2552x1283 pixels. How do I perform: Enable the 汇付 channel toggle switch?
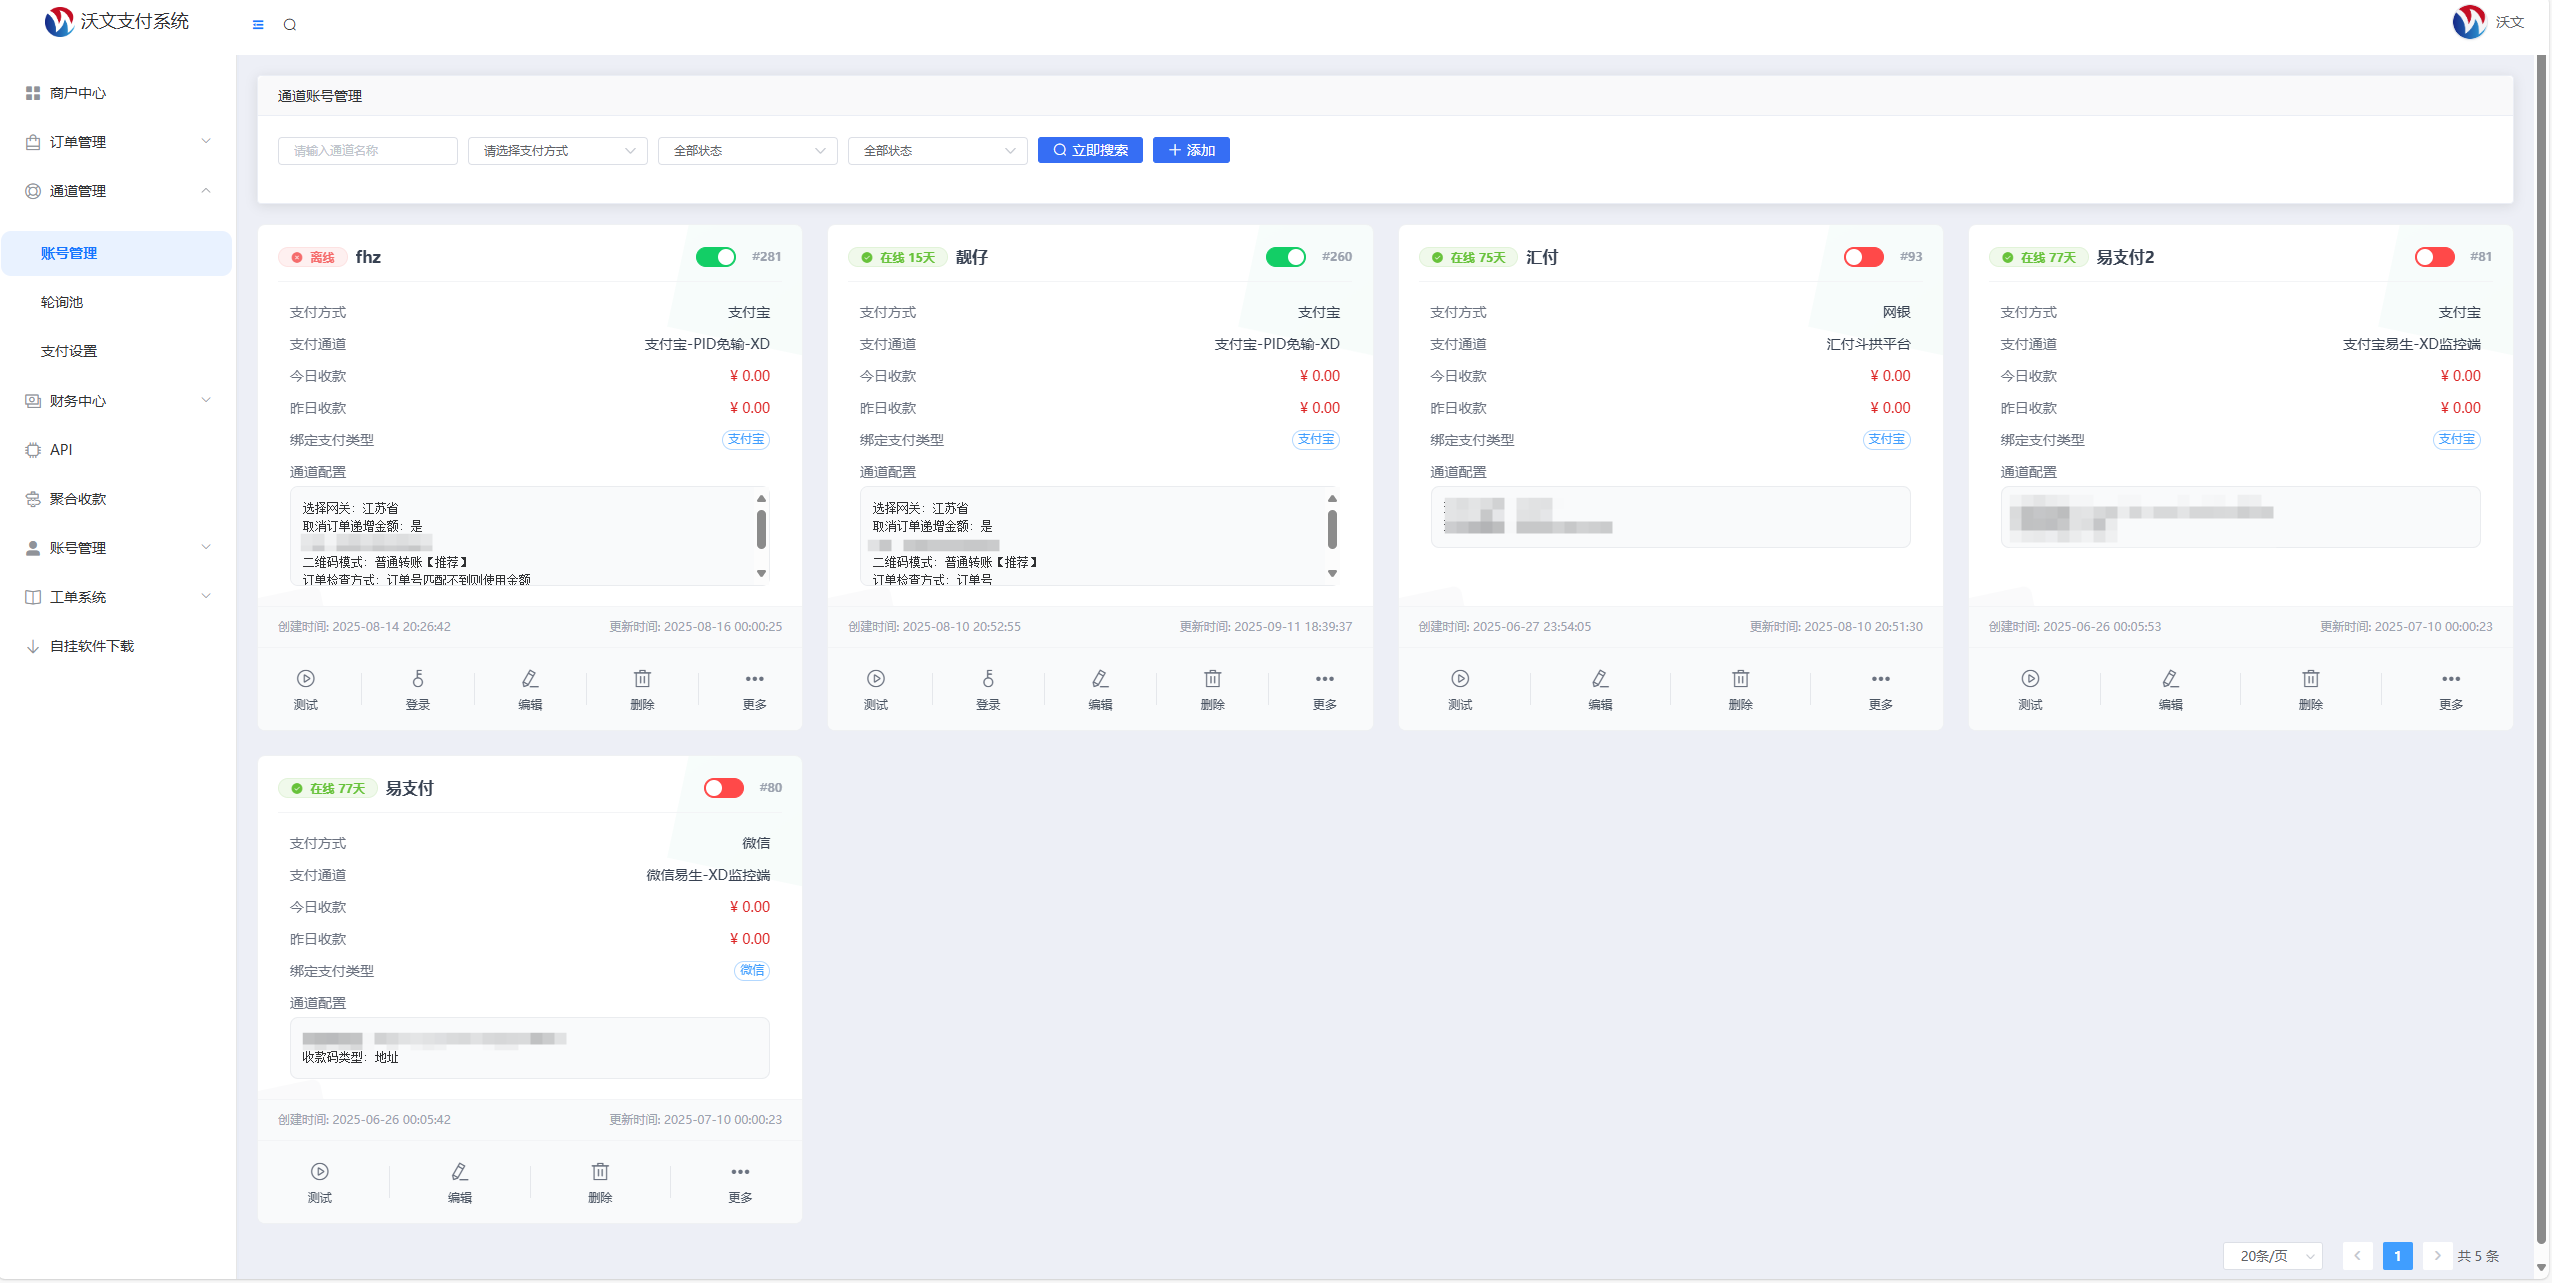1863,257
